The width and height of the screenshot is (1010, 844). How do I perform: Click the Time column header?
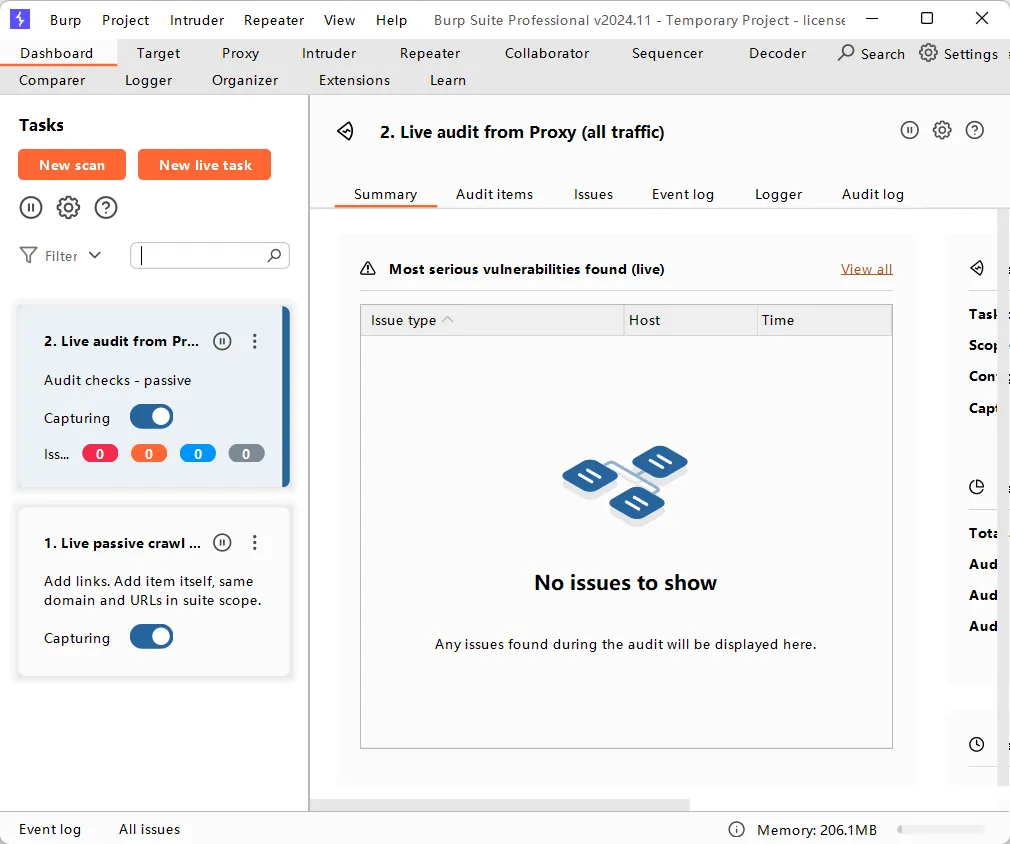tap(824, 320)
